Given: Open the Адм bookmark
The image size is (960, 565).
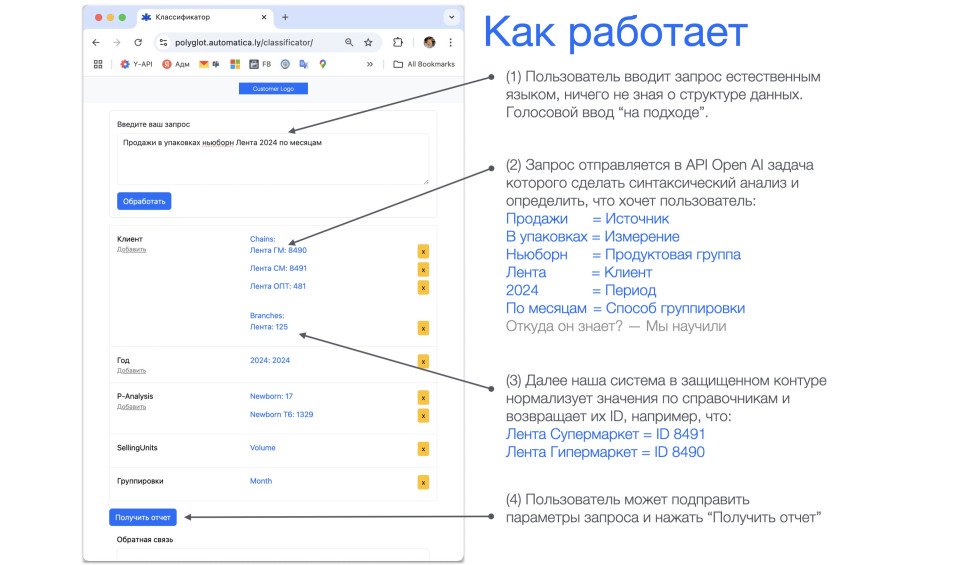Looking at the screenshot, I should 176,64.
